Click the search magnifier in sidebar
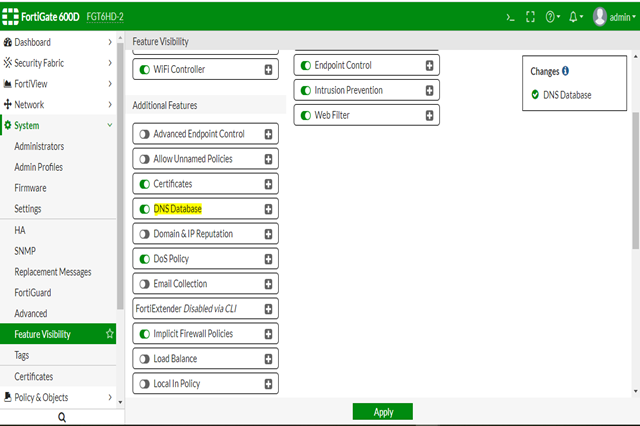 coord(62,416)
